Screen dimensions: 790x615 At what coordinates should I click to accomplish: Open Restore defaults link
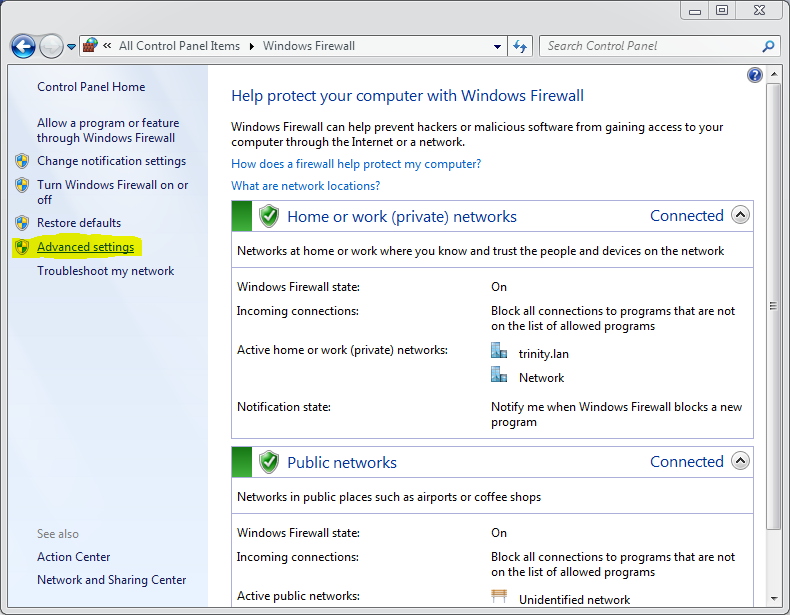point(79,223)
